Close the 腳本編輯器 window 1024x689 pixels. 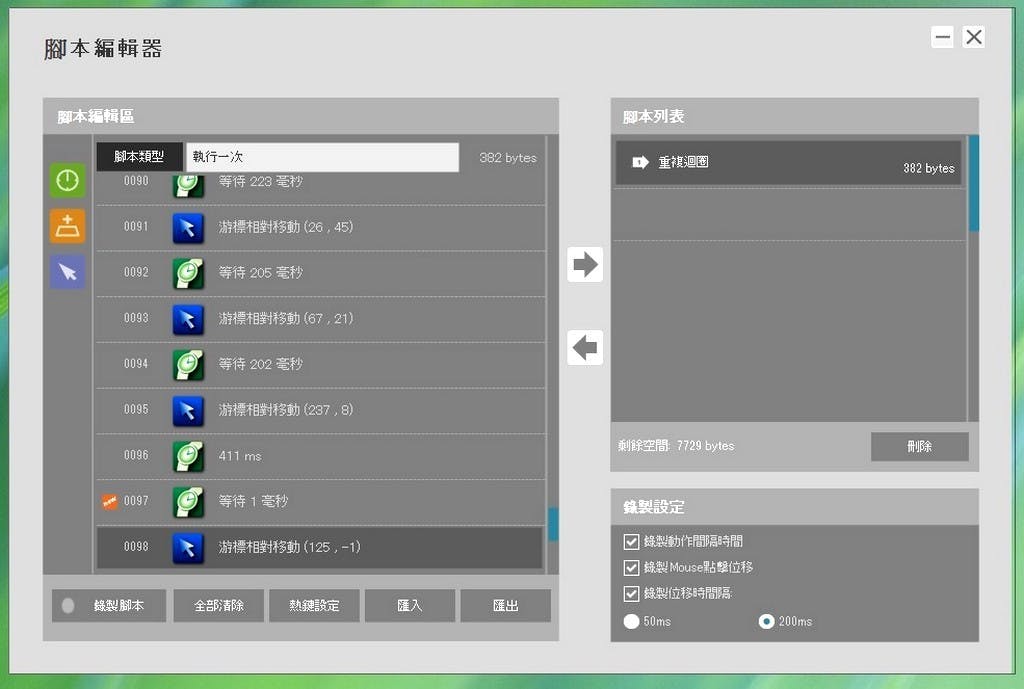[974, 37]
